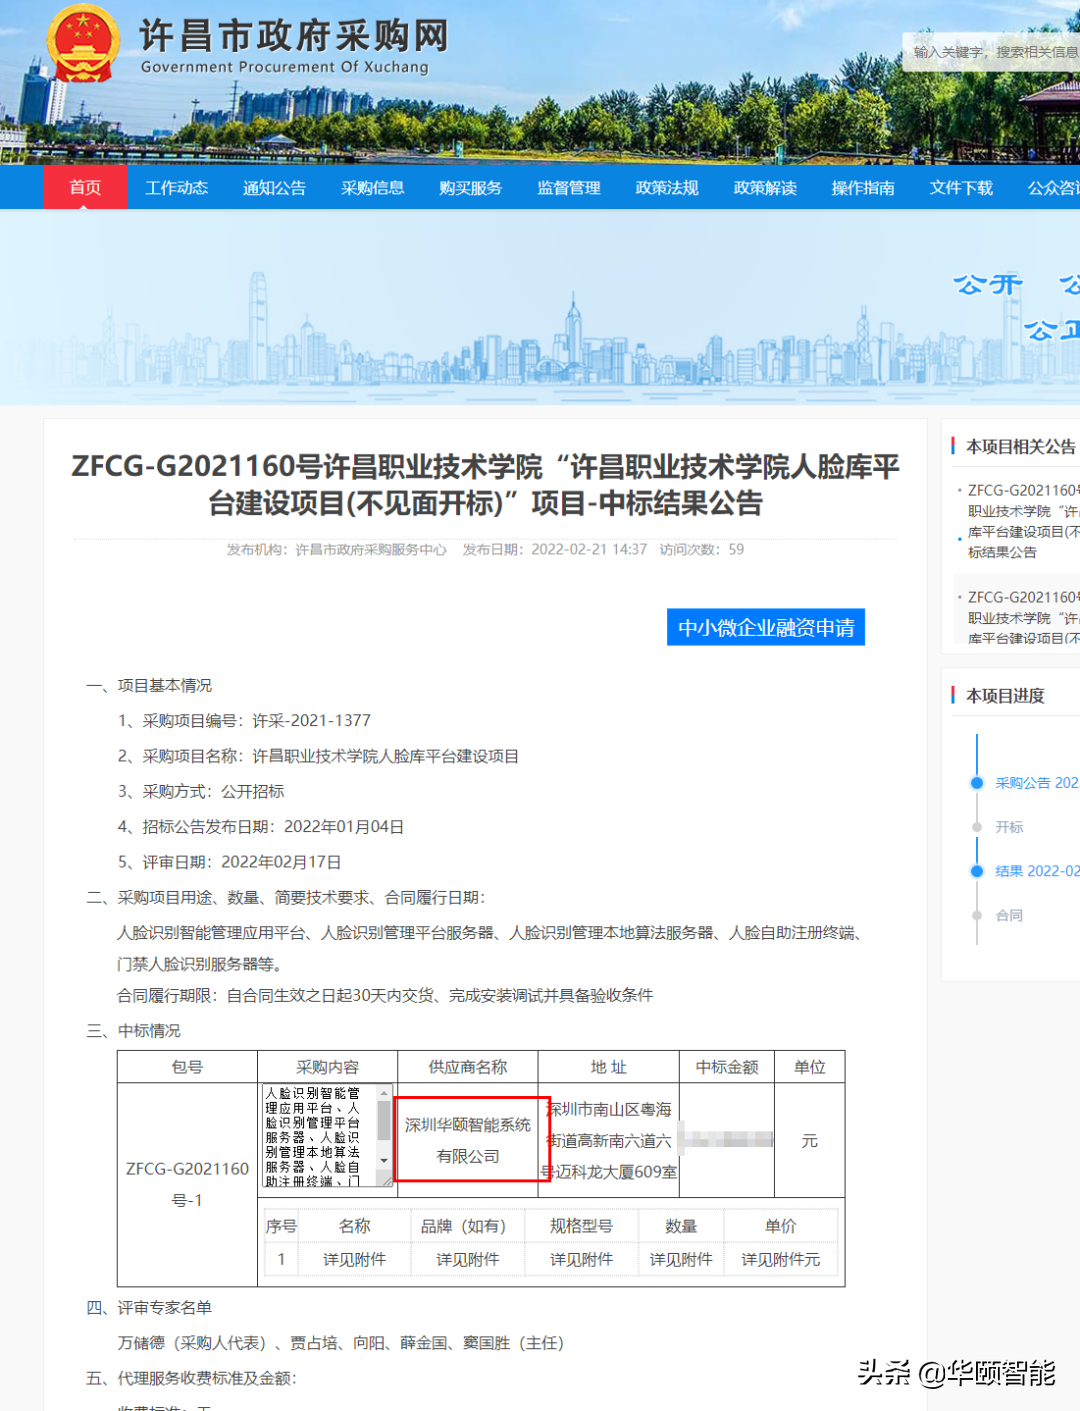Click the up arrow in the 采购内容 scrollbar
The width and height of the screenshot is (1080, 1411).
point(384,1094)
